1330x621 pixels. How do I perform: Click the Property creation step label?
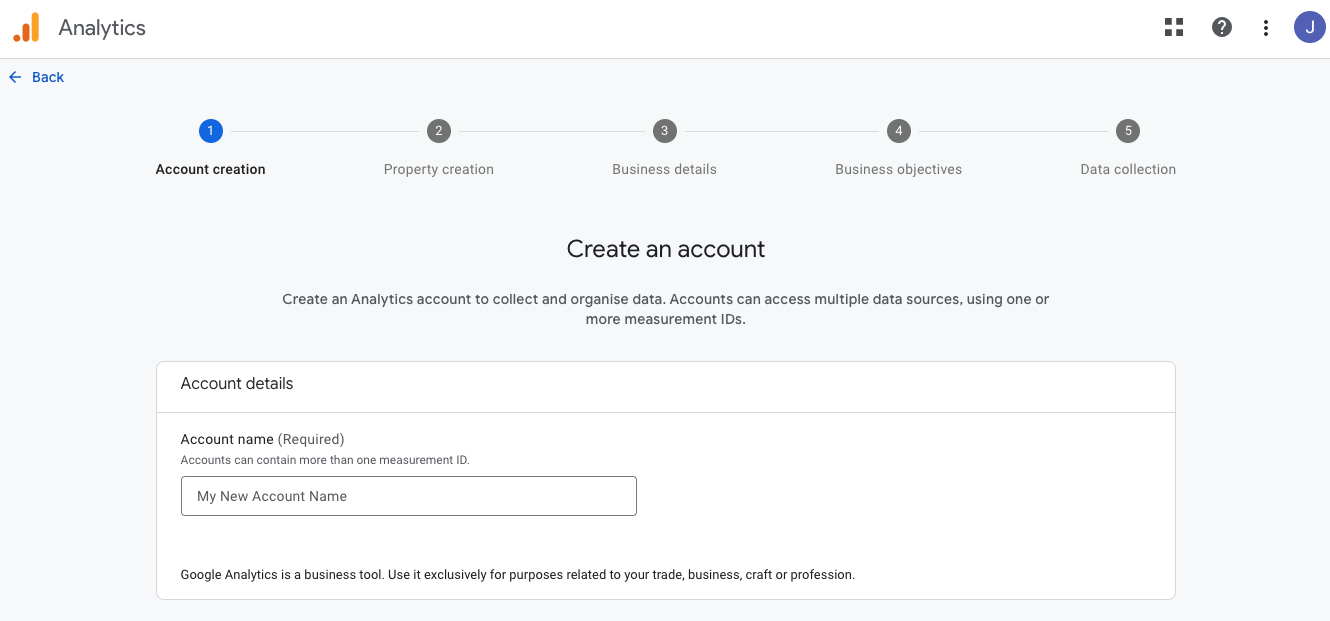click(439, 169)
